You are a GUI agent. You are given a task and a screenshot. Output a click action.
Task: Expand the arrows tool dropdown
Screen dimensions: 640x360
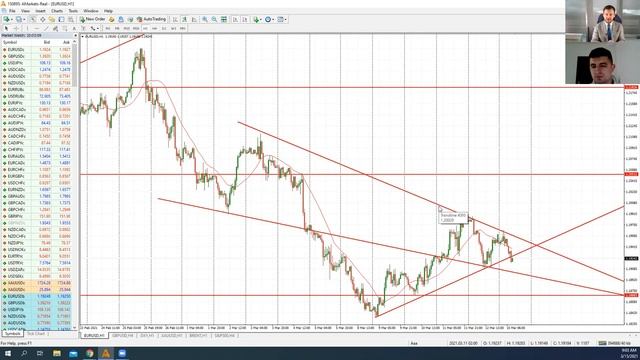(98, 29)
